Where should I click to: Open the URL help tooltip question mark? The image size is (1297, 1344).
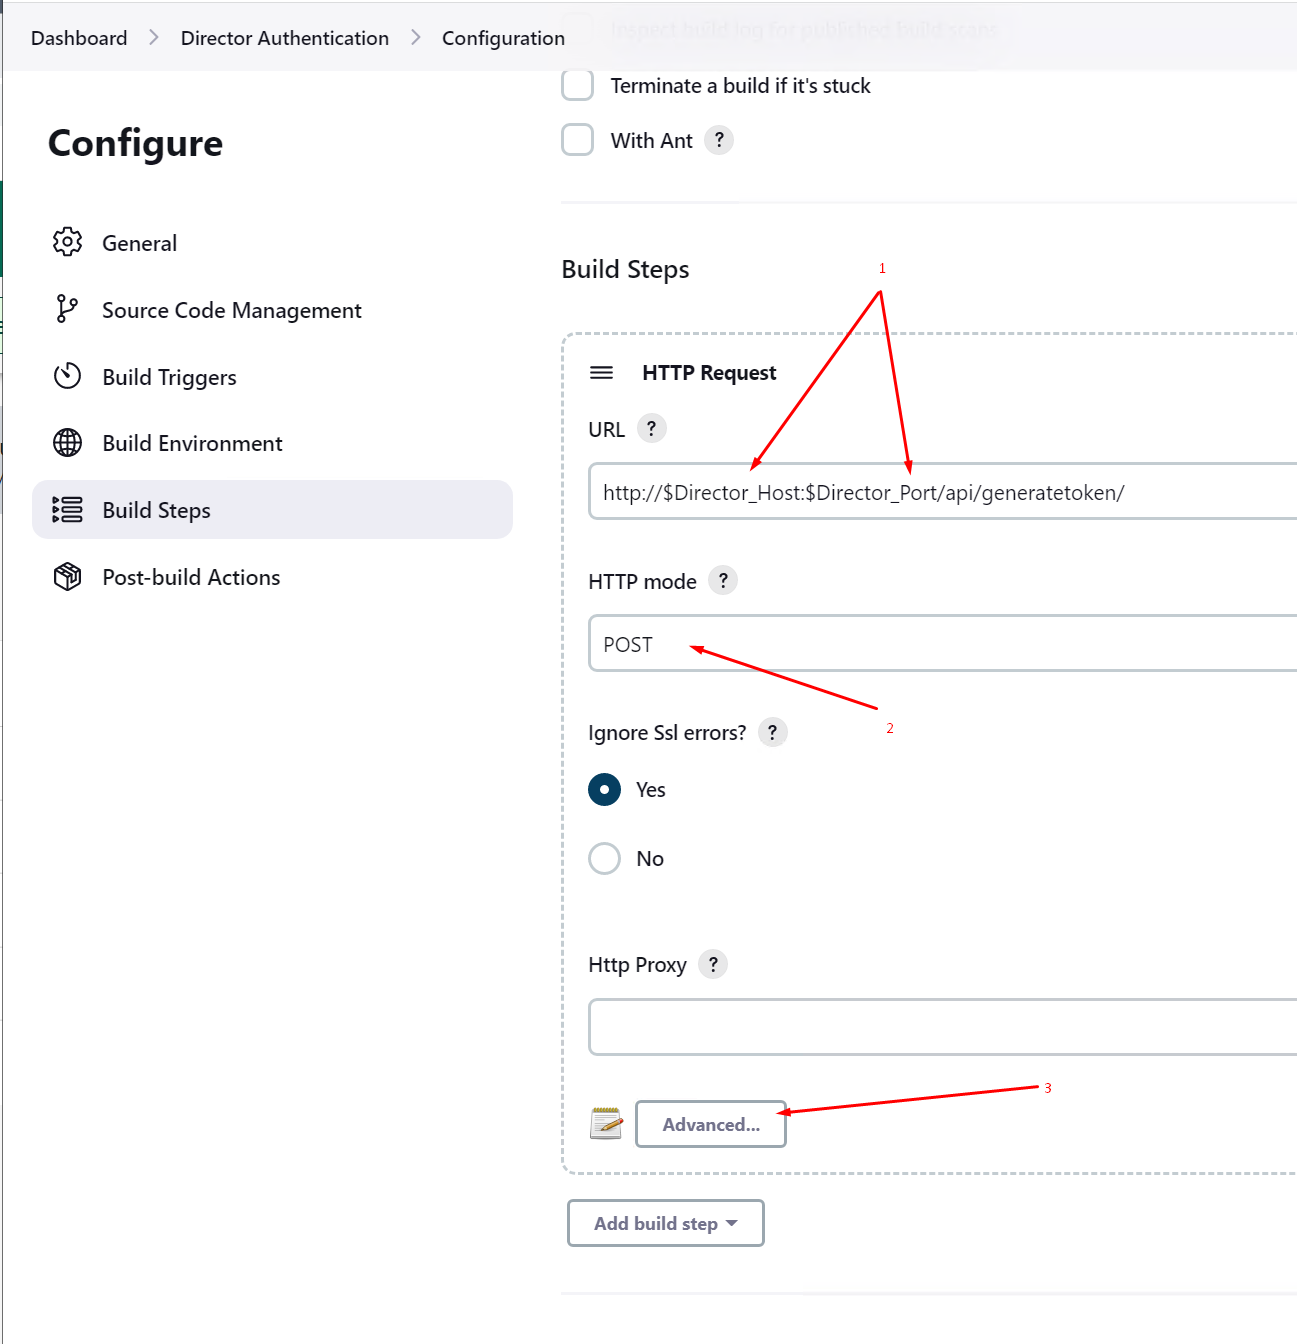(651, 428)
